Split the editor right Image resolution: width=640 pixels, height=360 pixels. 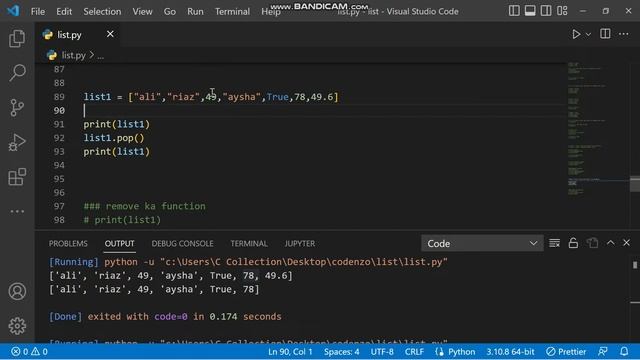click(x=605, y=34)
